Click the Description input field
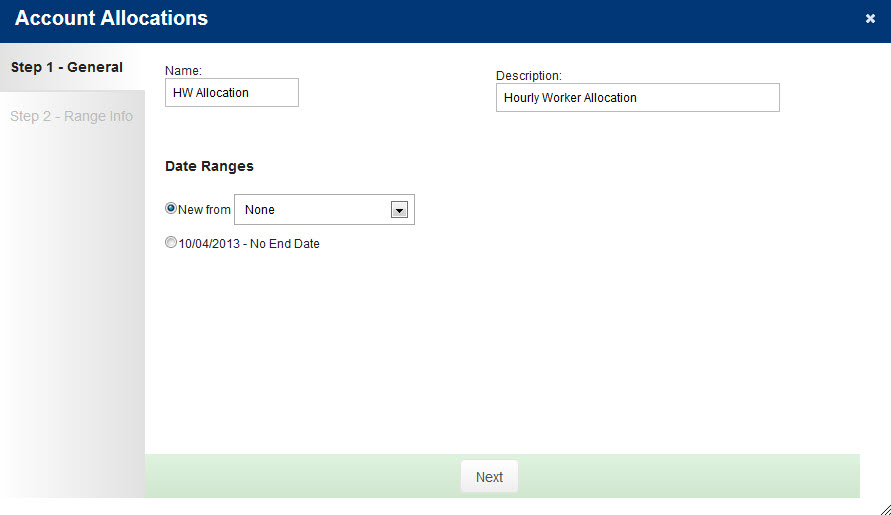Image resolution: width=891 pixels, height=515 pixels. click(638, 98)
